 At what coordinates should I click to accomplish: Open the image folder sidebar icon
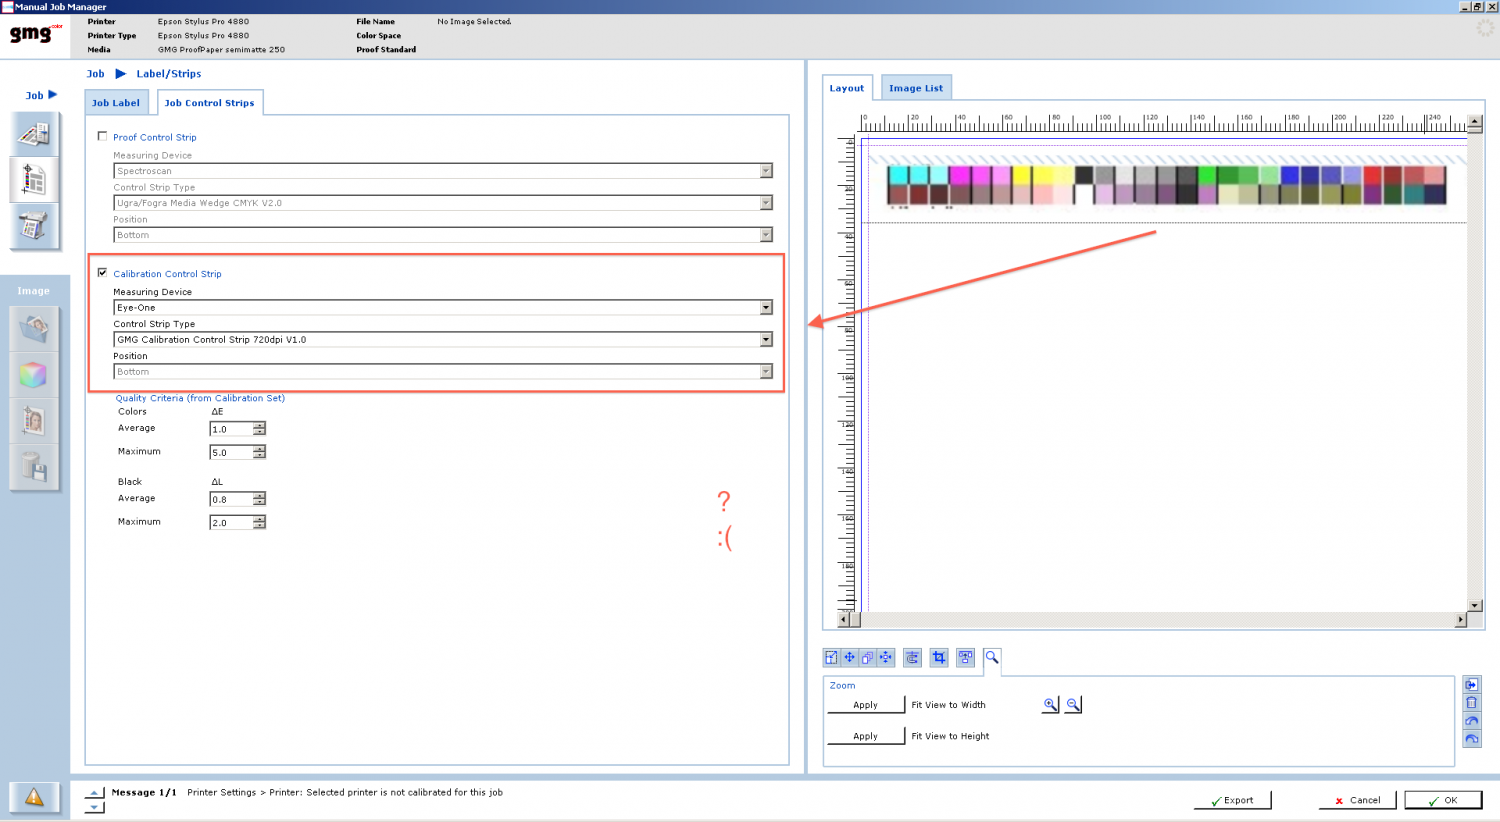coord(34,328)
